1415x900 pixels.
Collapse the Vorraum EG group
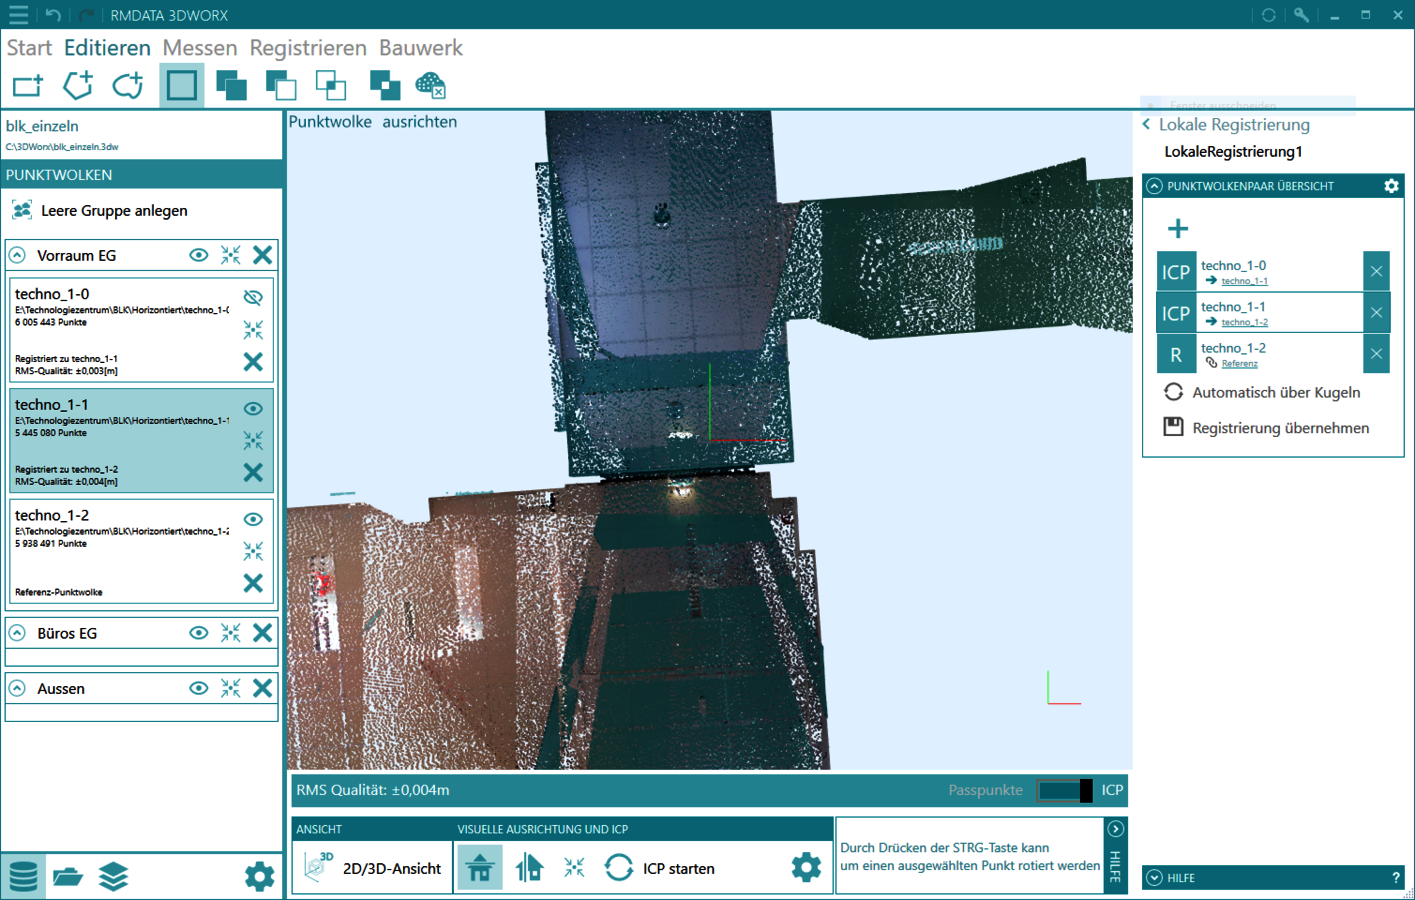18,256
